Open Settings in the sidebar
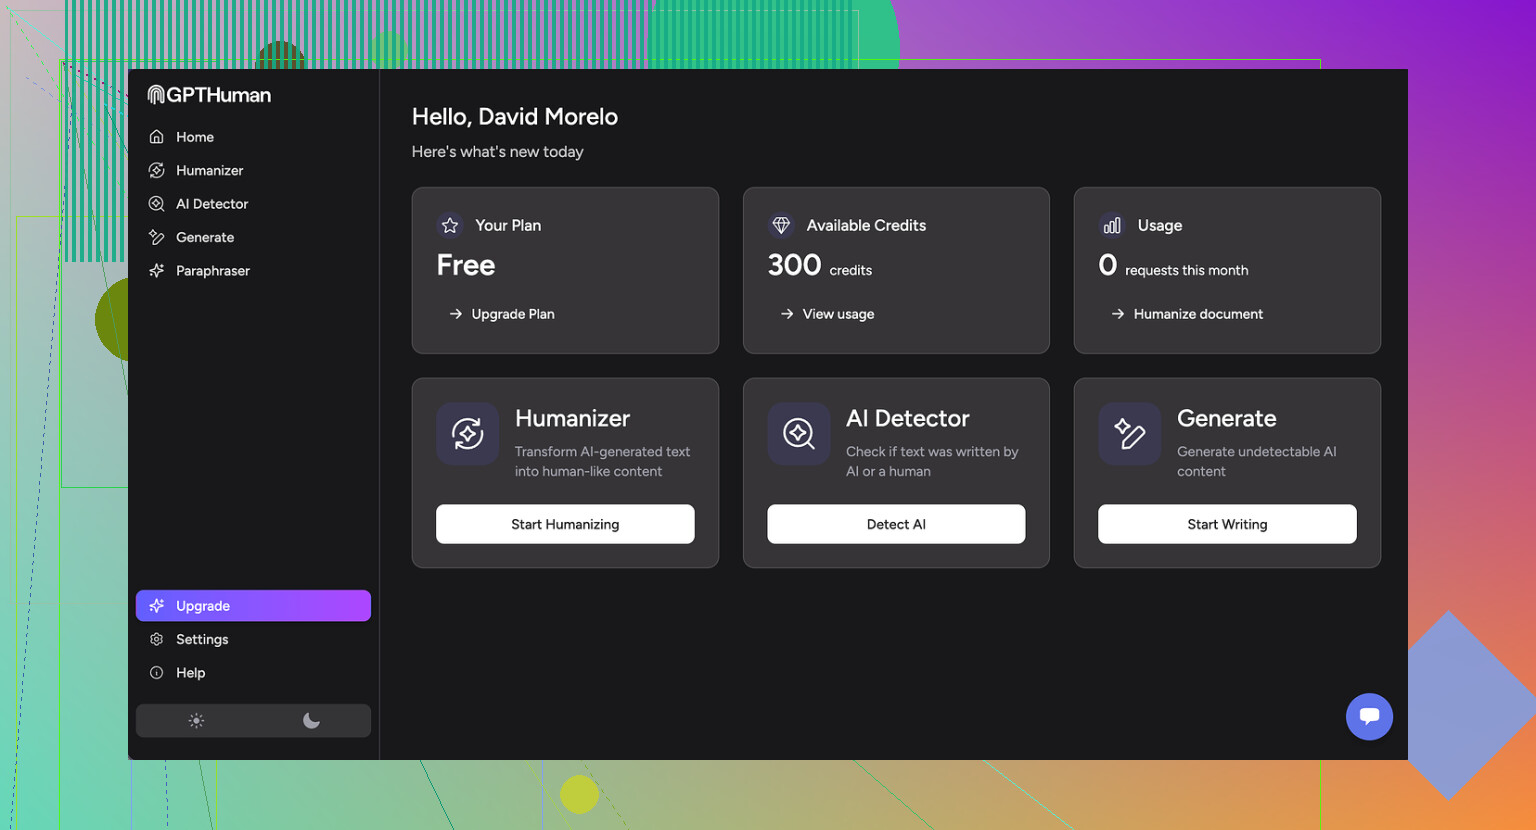 [x=201, y=640]
